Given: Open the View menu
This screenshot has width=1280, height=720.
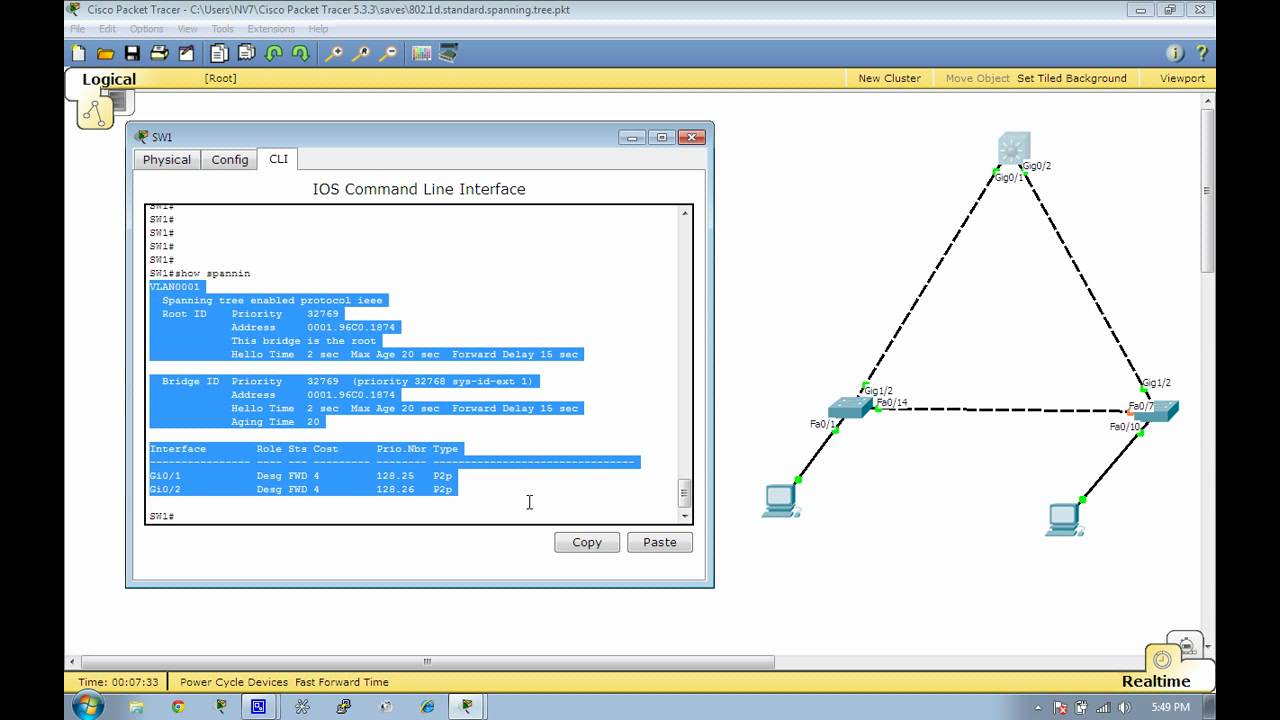Looking at the screenshot, I should (187, 29).
